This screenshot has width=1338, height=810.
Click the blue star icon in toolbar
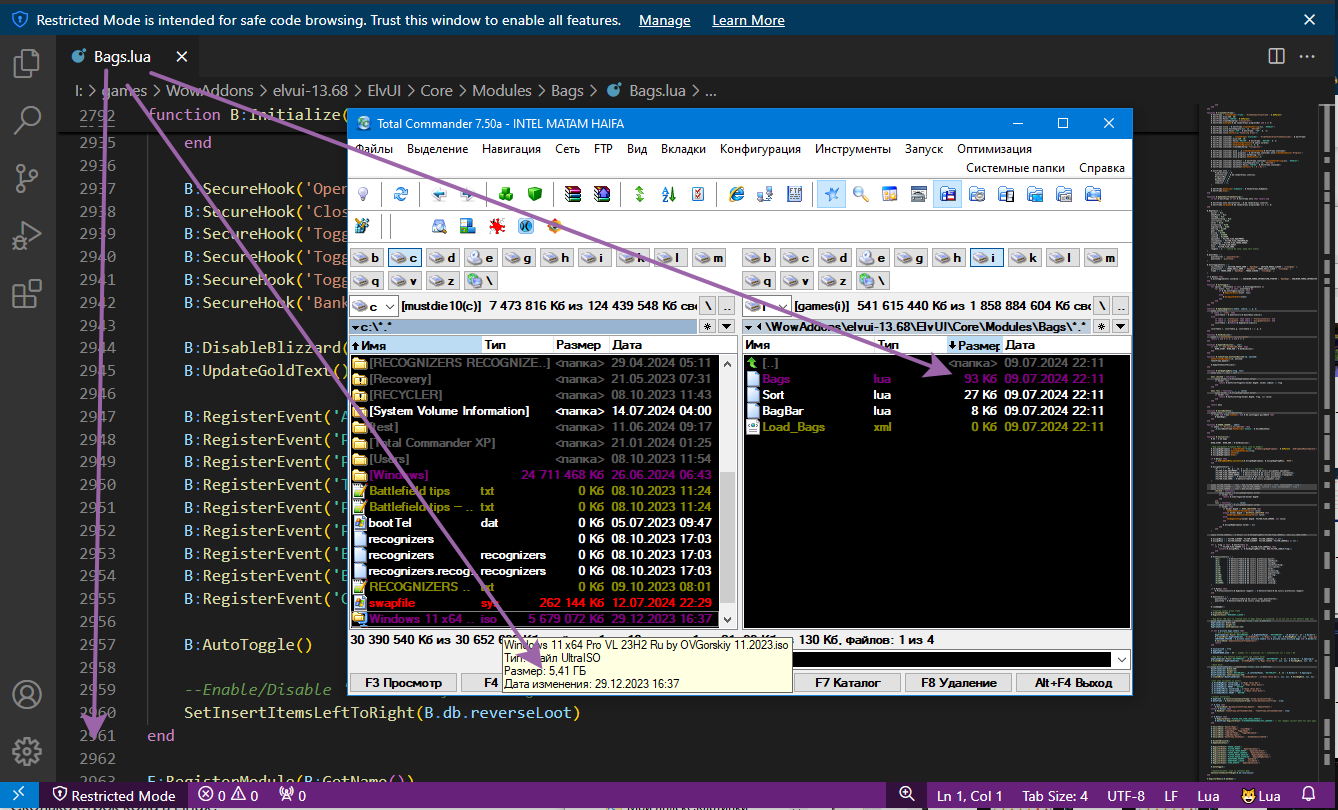point(830,194)
